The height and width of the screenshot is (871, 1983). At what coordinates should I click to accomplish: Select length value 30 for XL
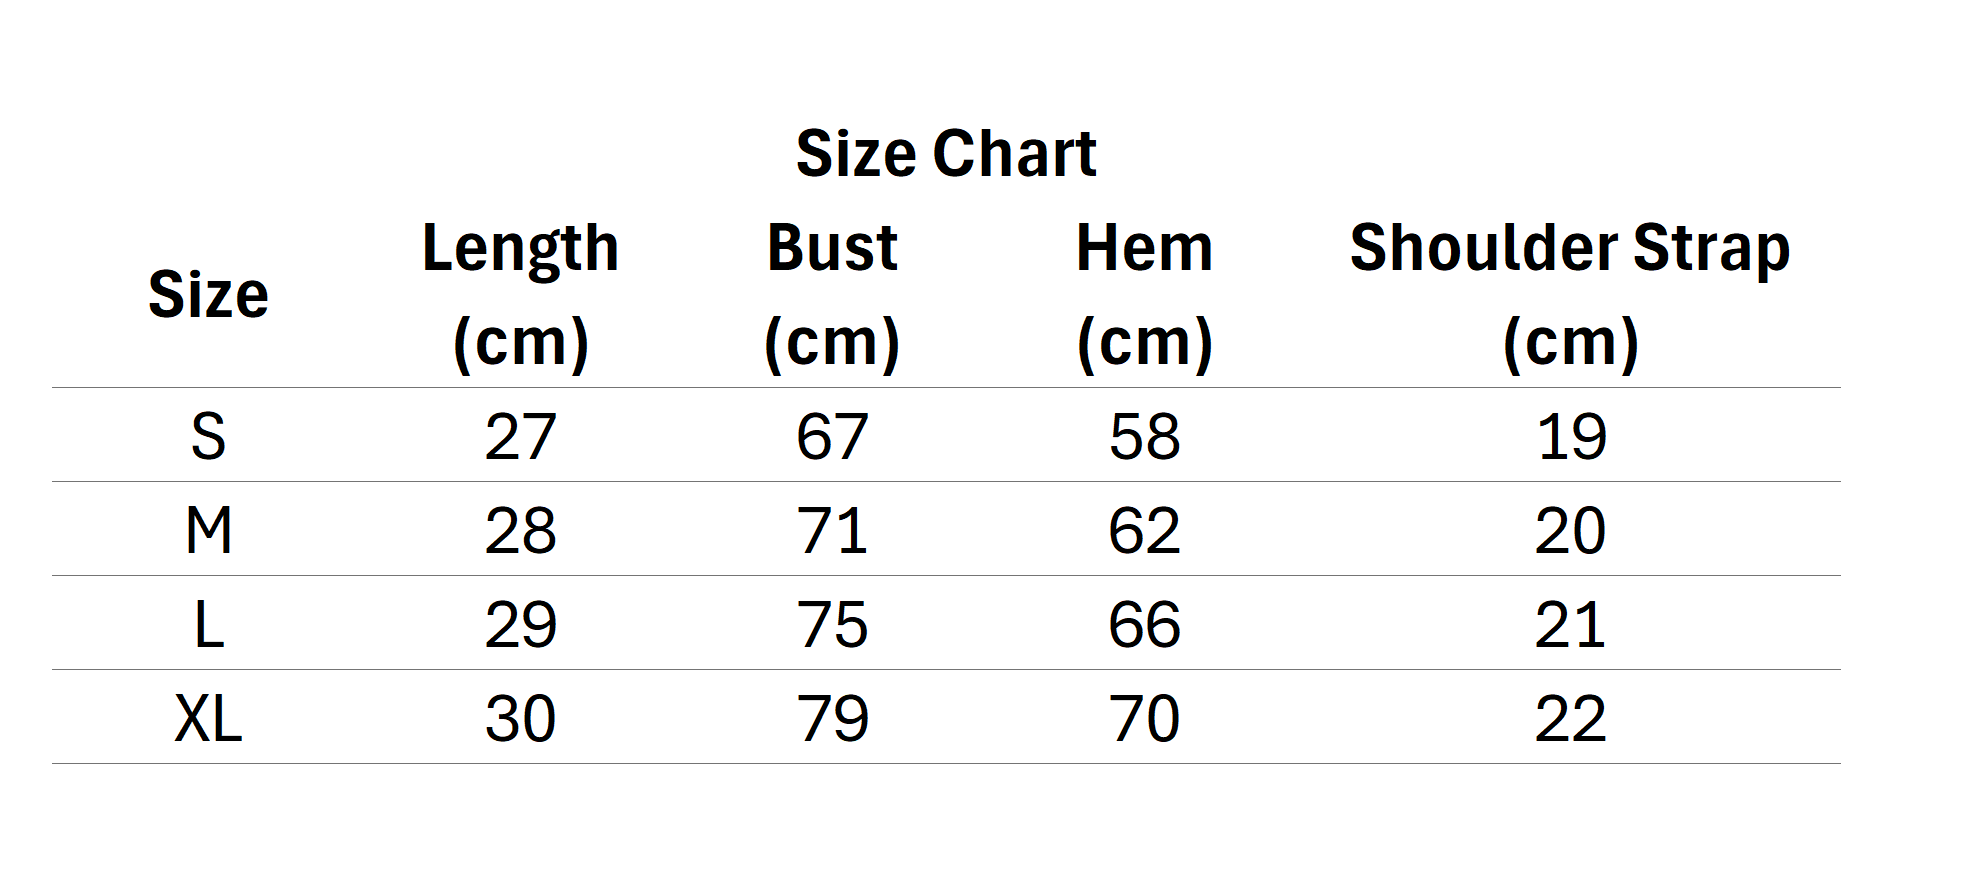tap(520, 718)
